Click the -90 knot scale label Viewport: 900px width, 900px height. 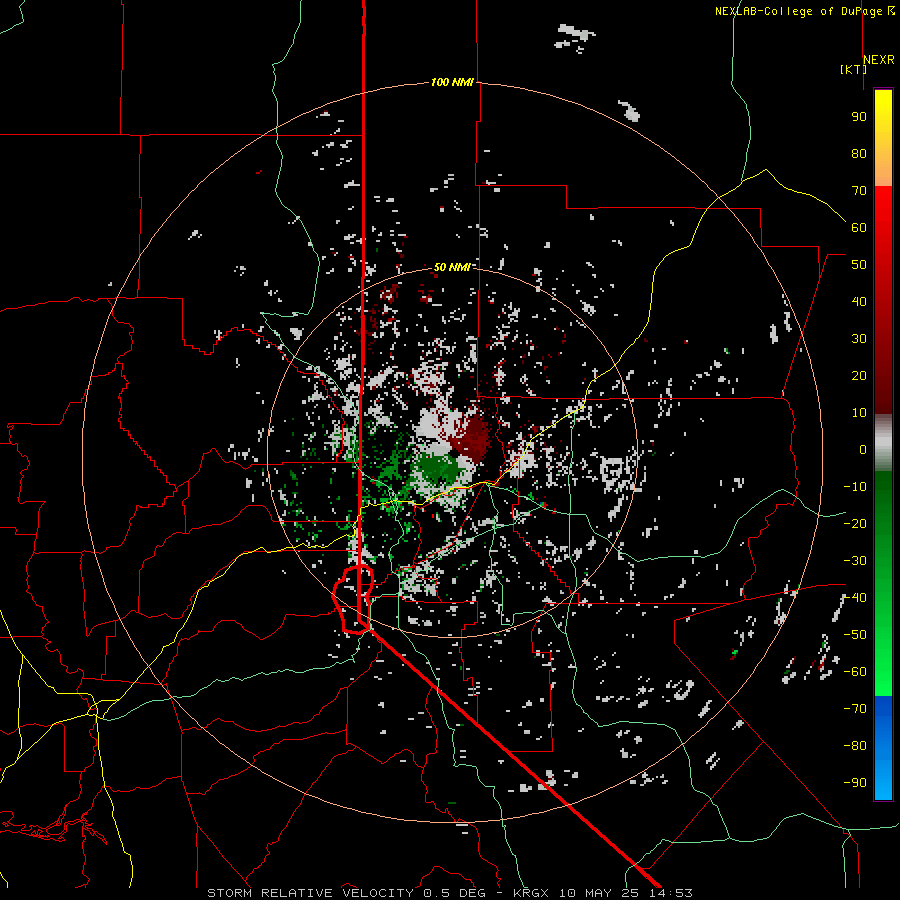(855, 783)
